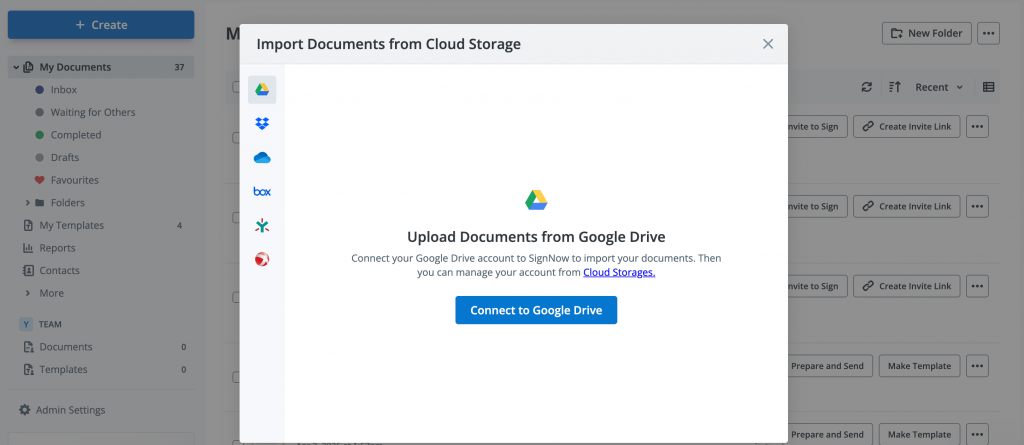Open more options next to New Folder
This screenshot has width=1024, height=445.
pos(989,33)
